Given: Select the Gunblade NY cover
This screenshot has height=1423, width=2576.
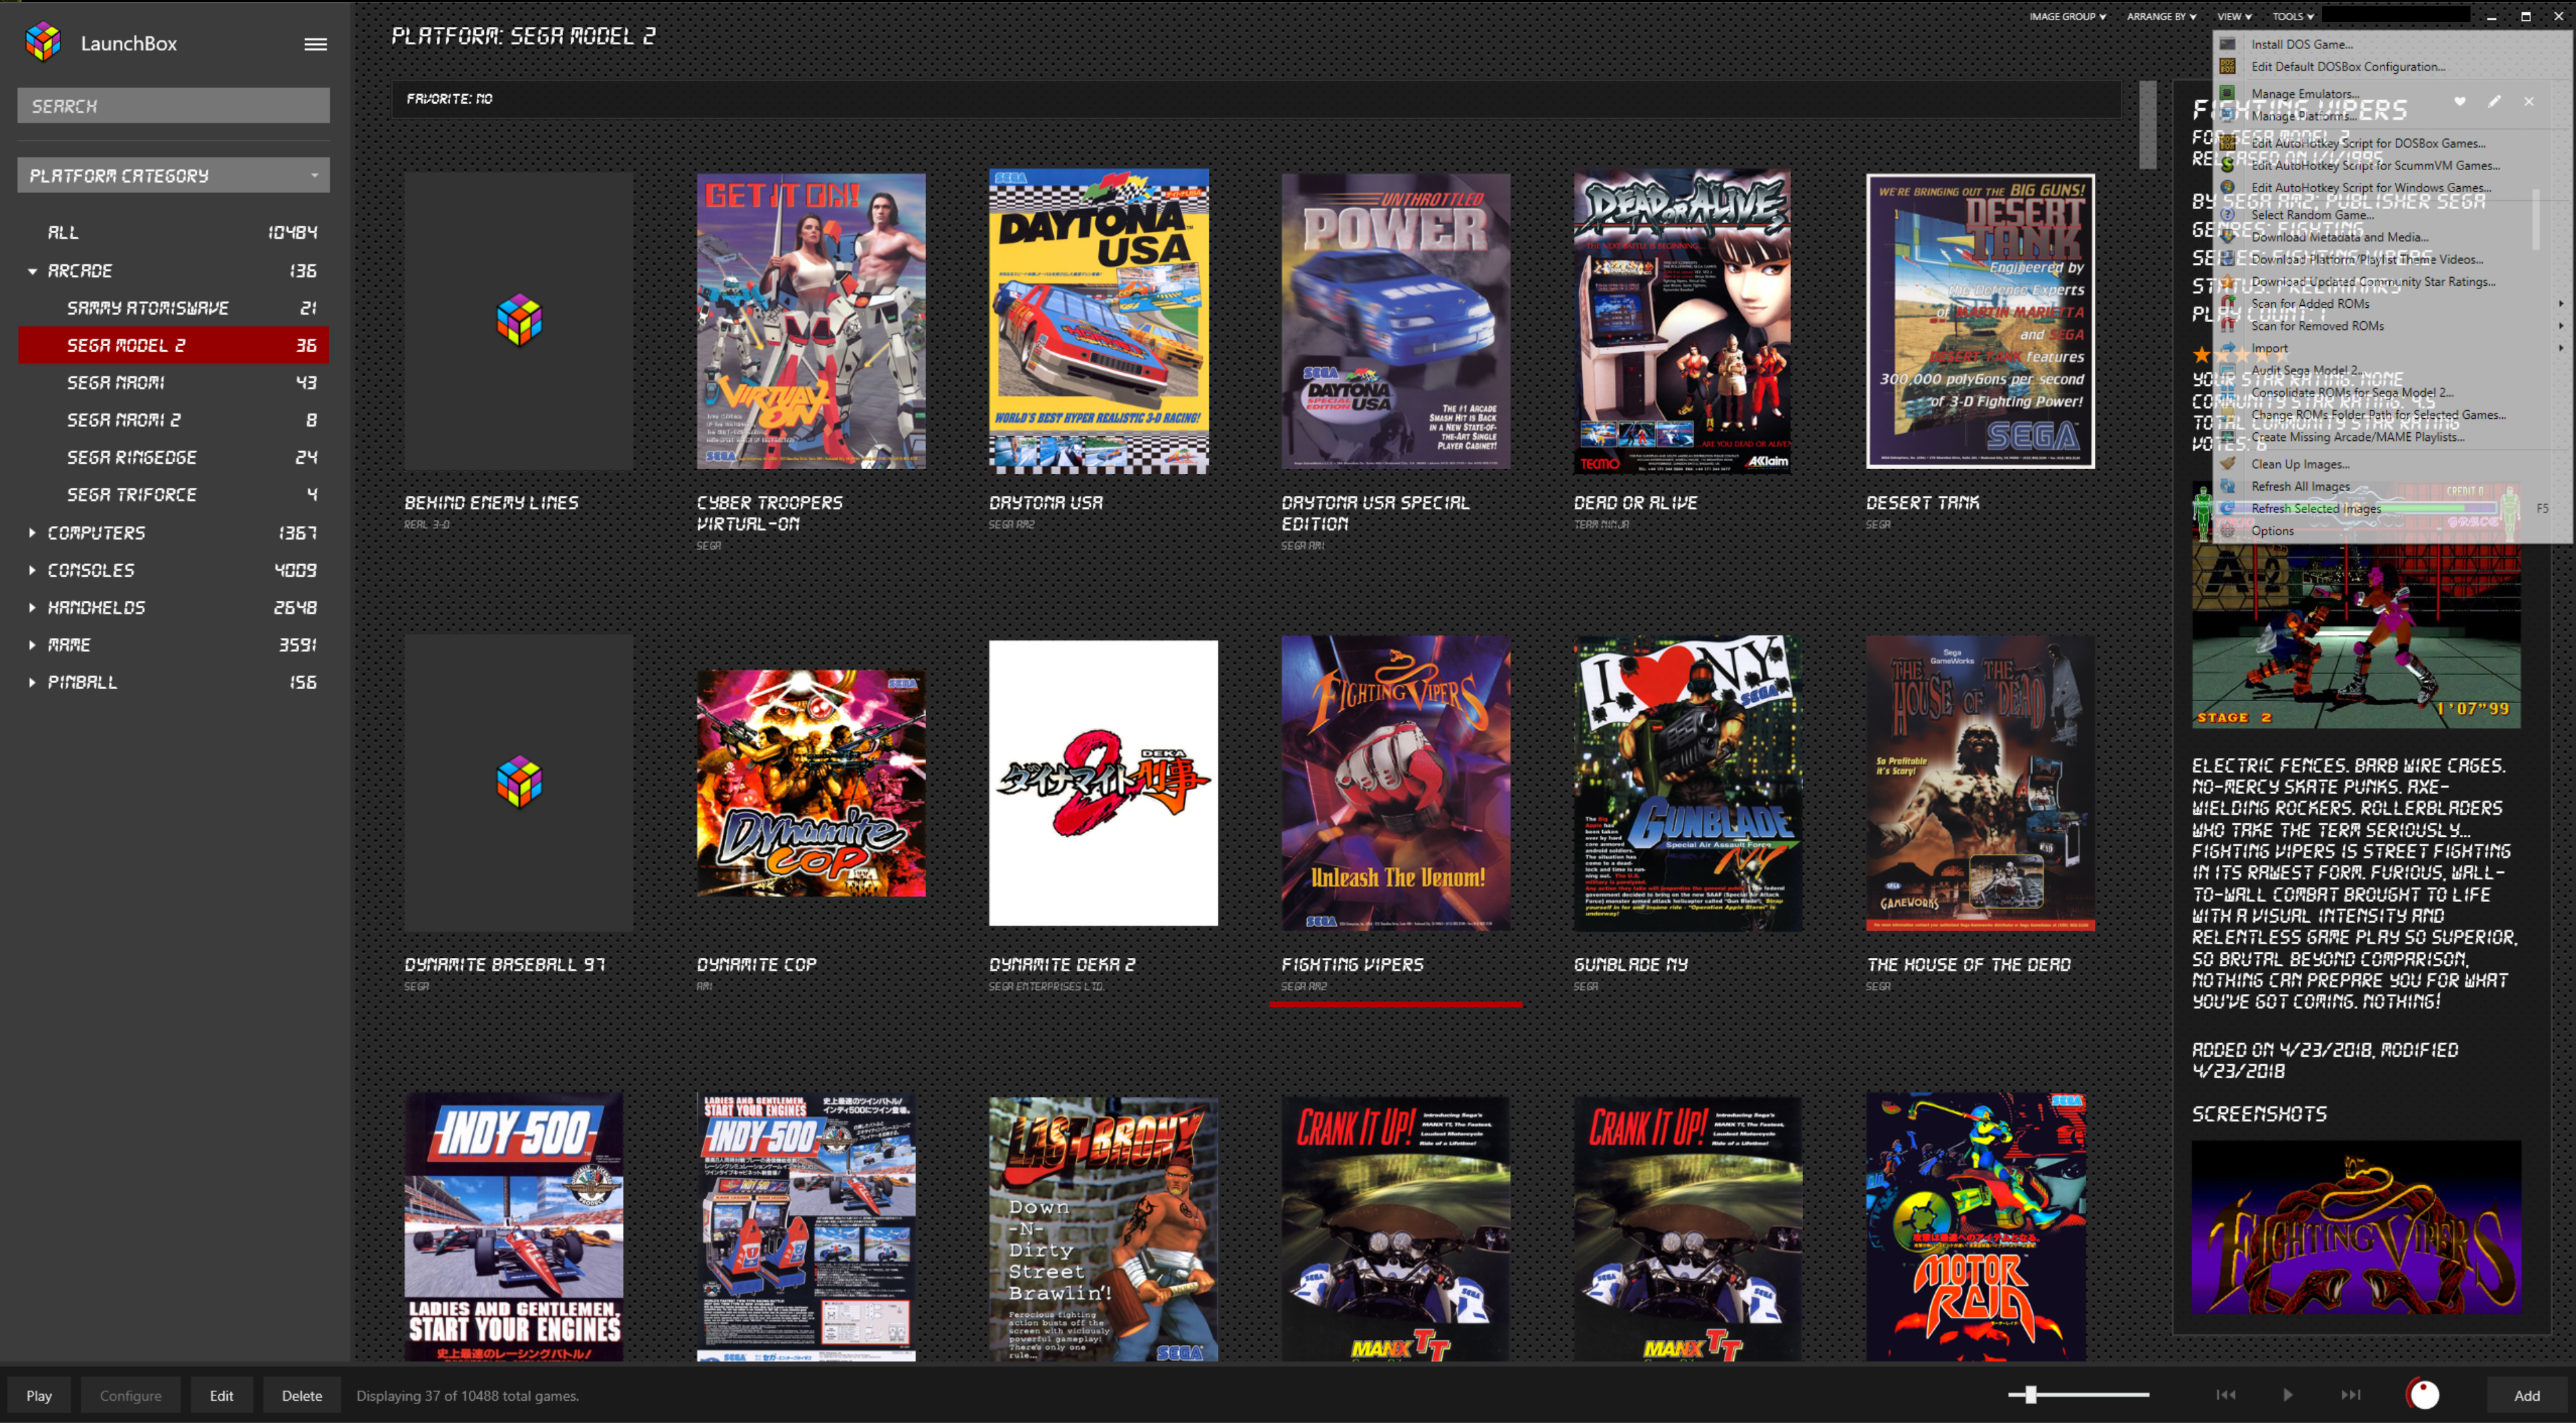Looking at the screenshot, I should (1688, 783).
